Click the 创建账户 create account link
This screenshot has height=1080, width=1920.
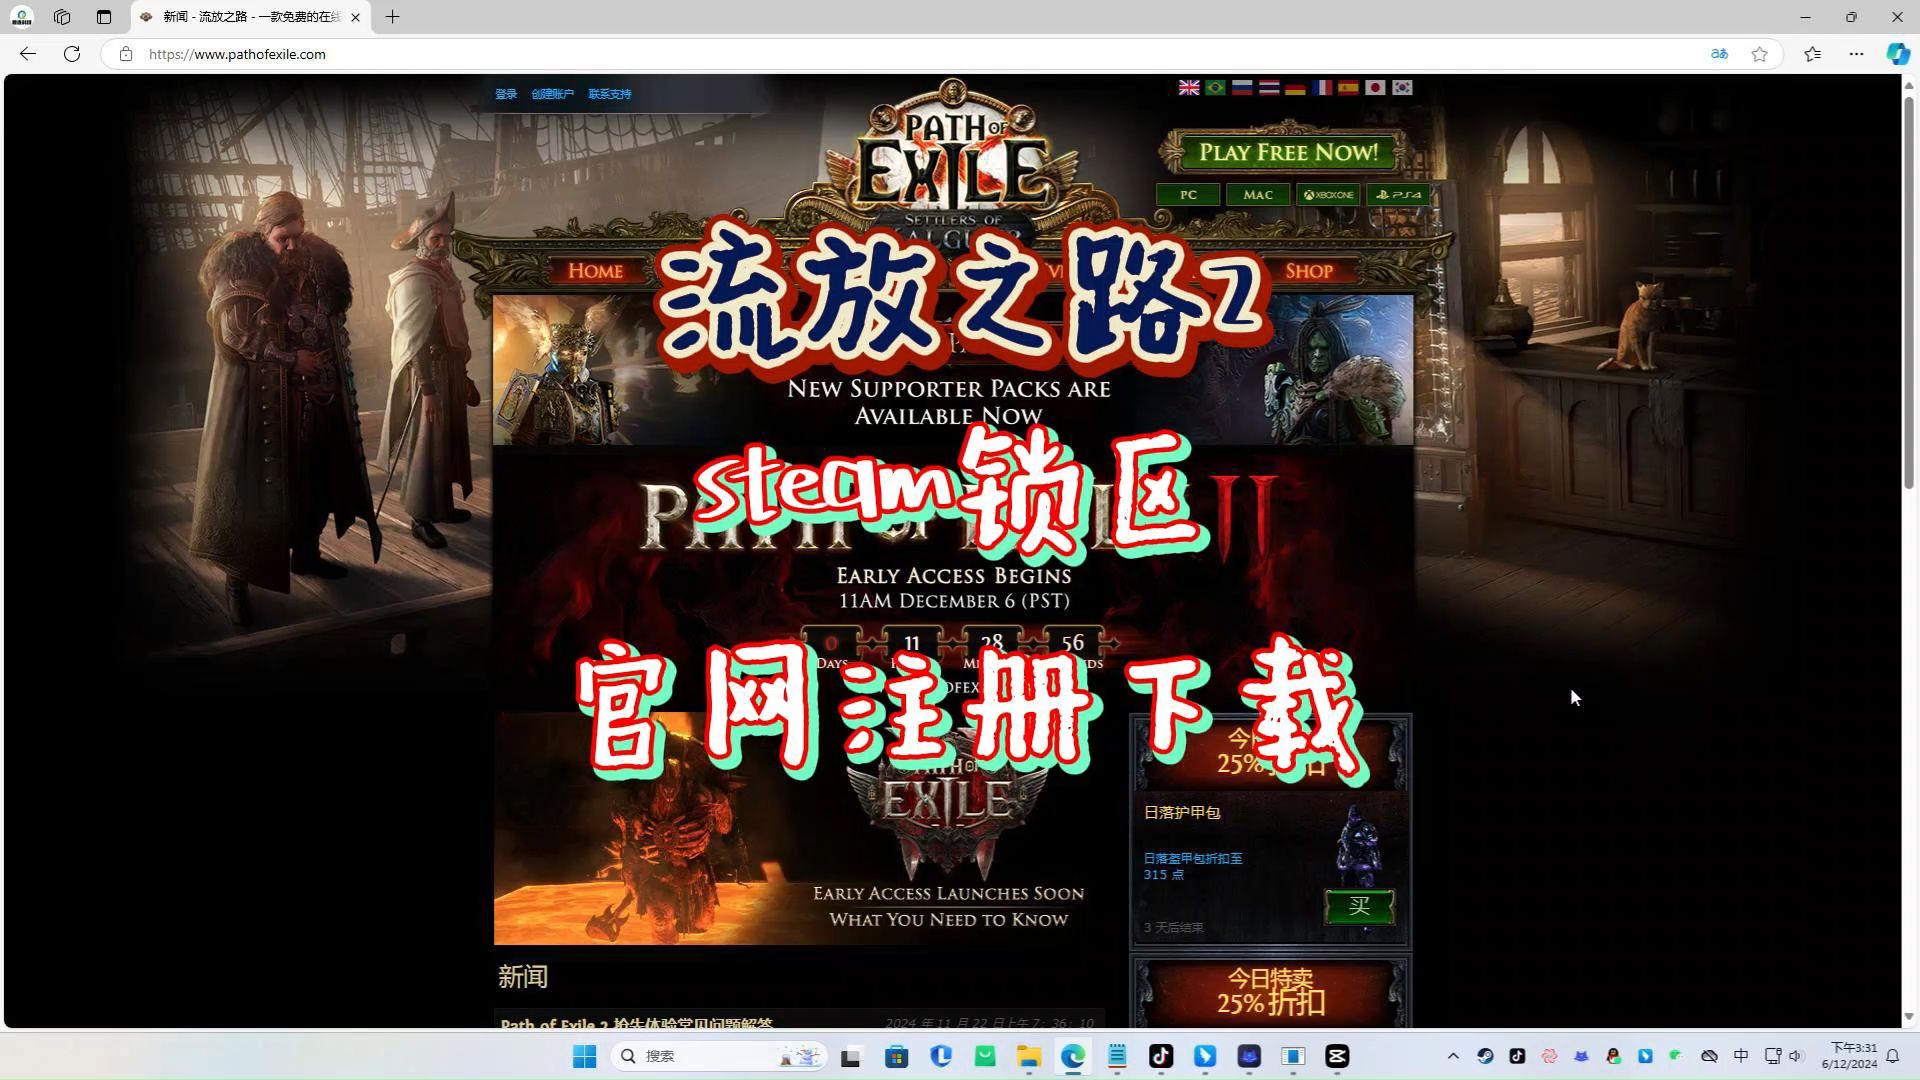pyautogui.click(x=552, y=94)
